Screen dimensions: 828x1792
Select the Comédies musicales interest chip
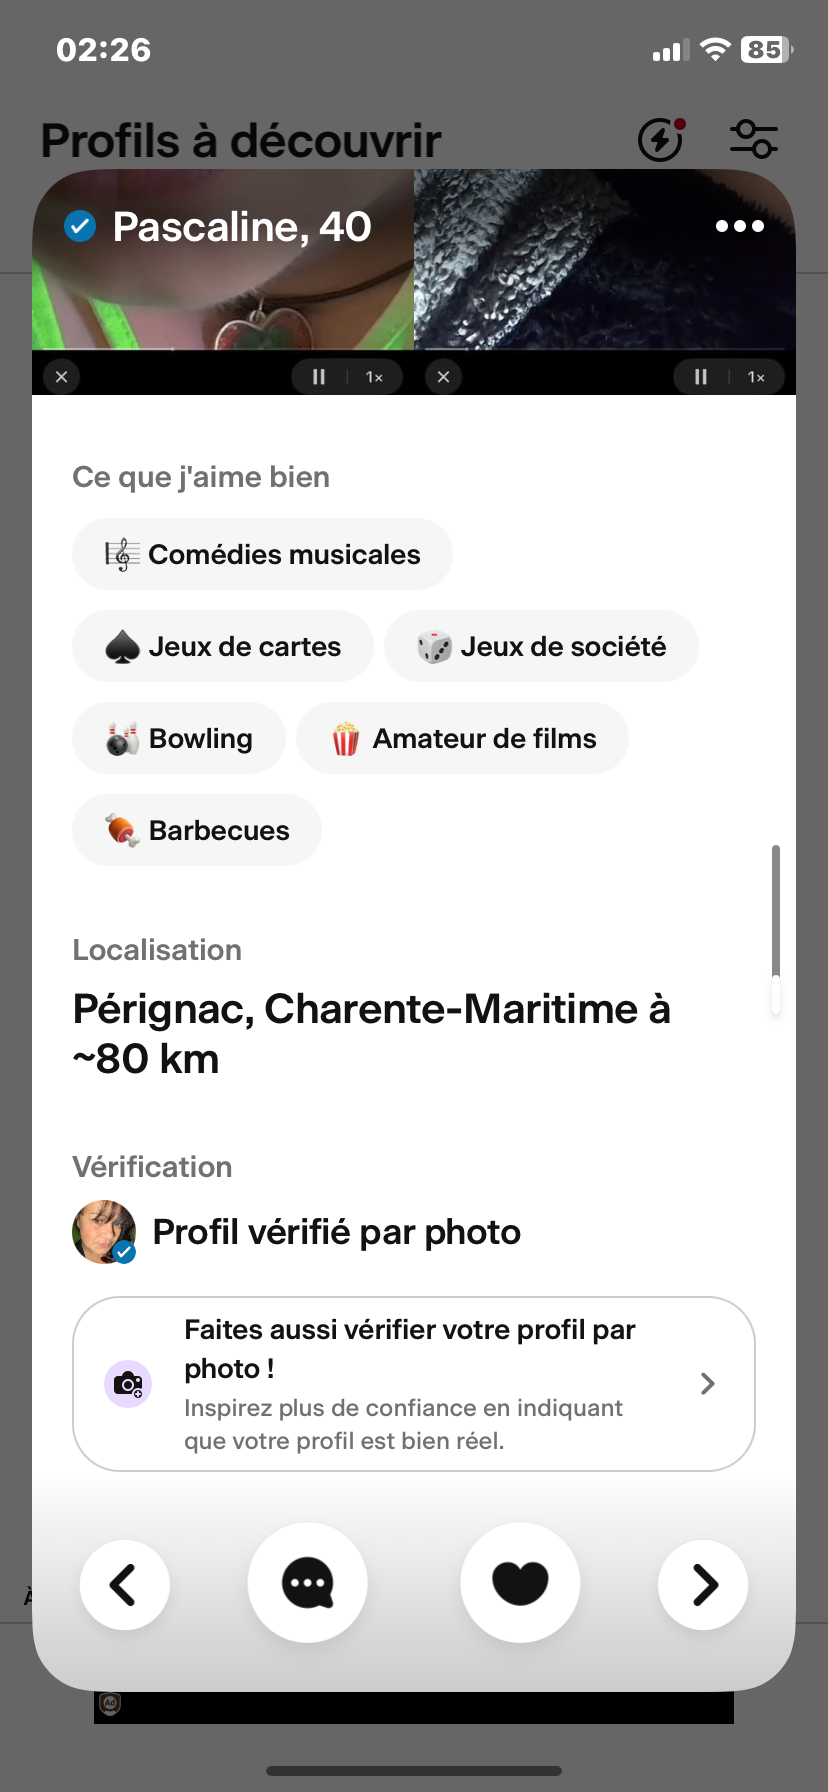click(x=262, y=554)
